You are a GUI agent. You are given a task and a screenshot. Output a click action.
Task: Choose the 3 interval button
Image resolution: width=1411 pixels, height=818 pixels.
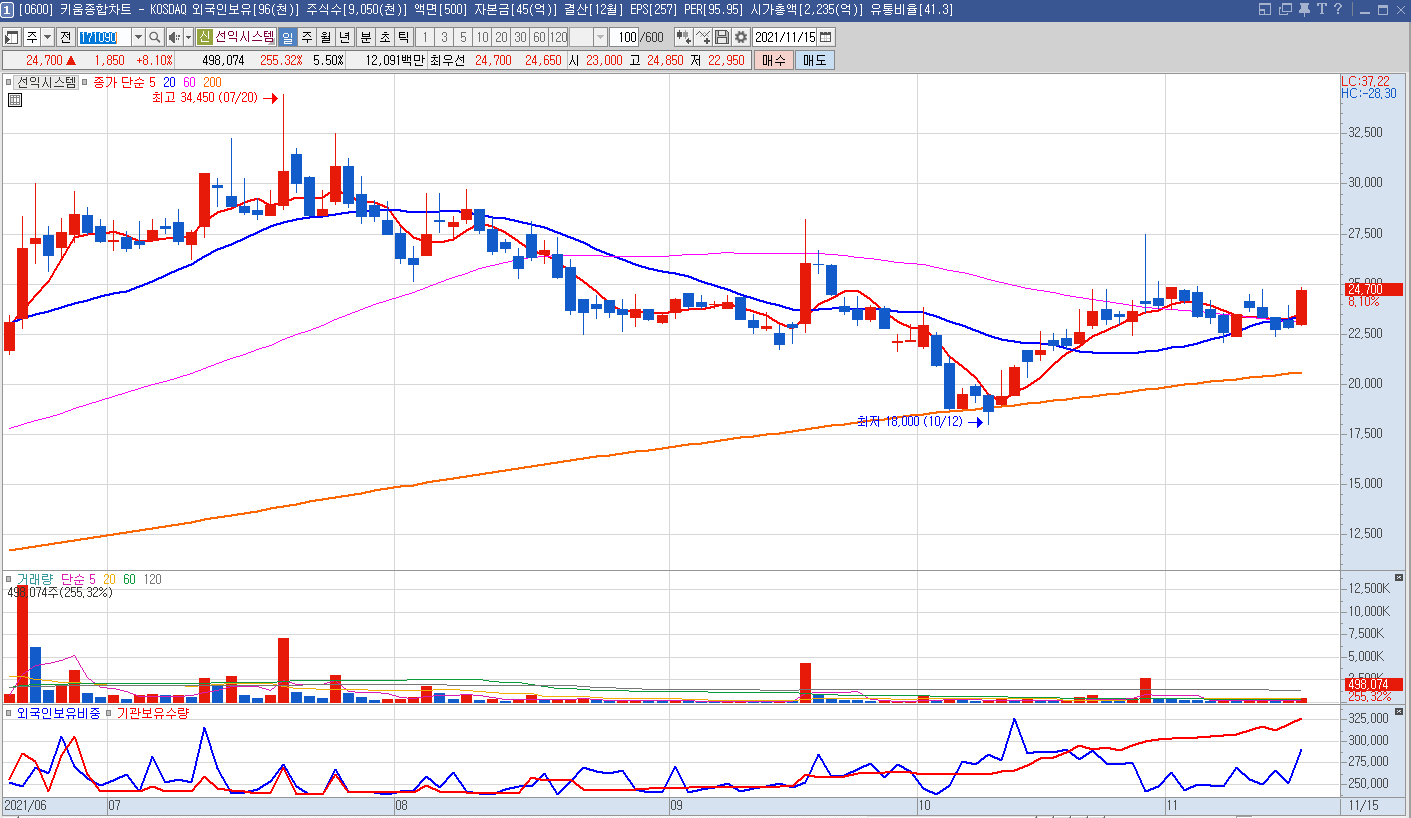tap(444, 37)
